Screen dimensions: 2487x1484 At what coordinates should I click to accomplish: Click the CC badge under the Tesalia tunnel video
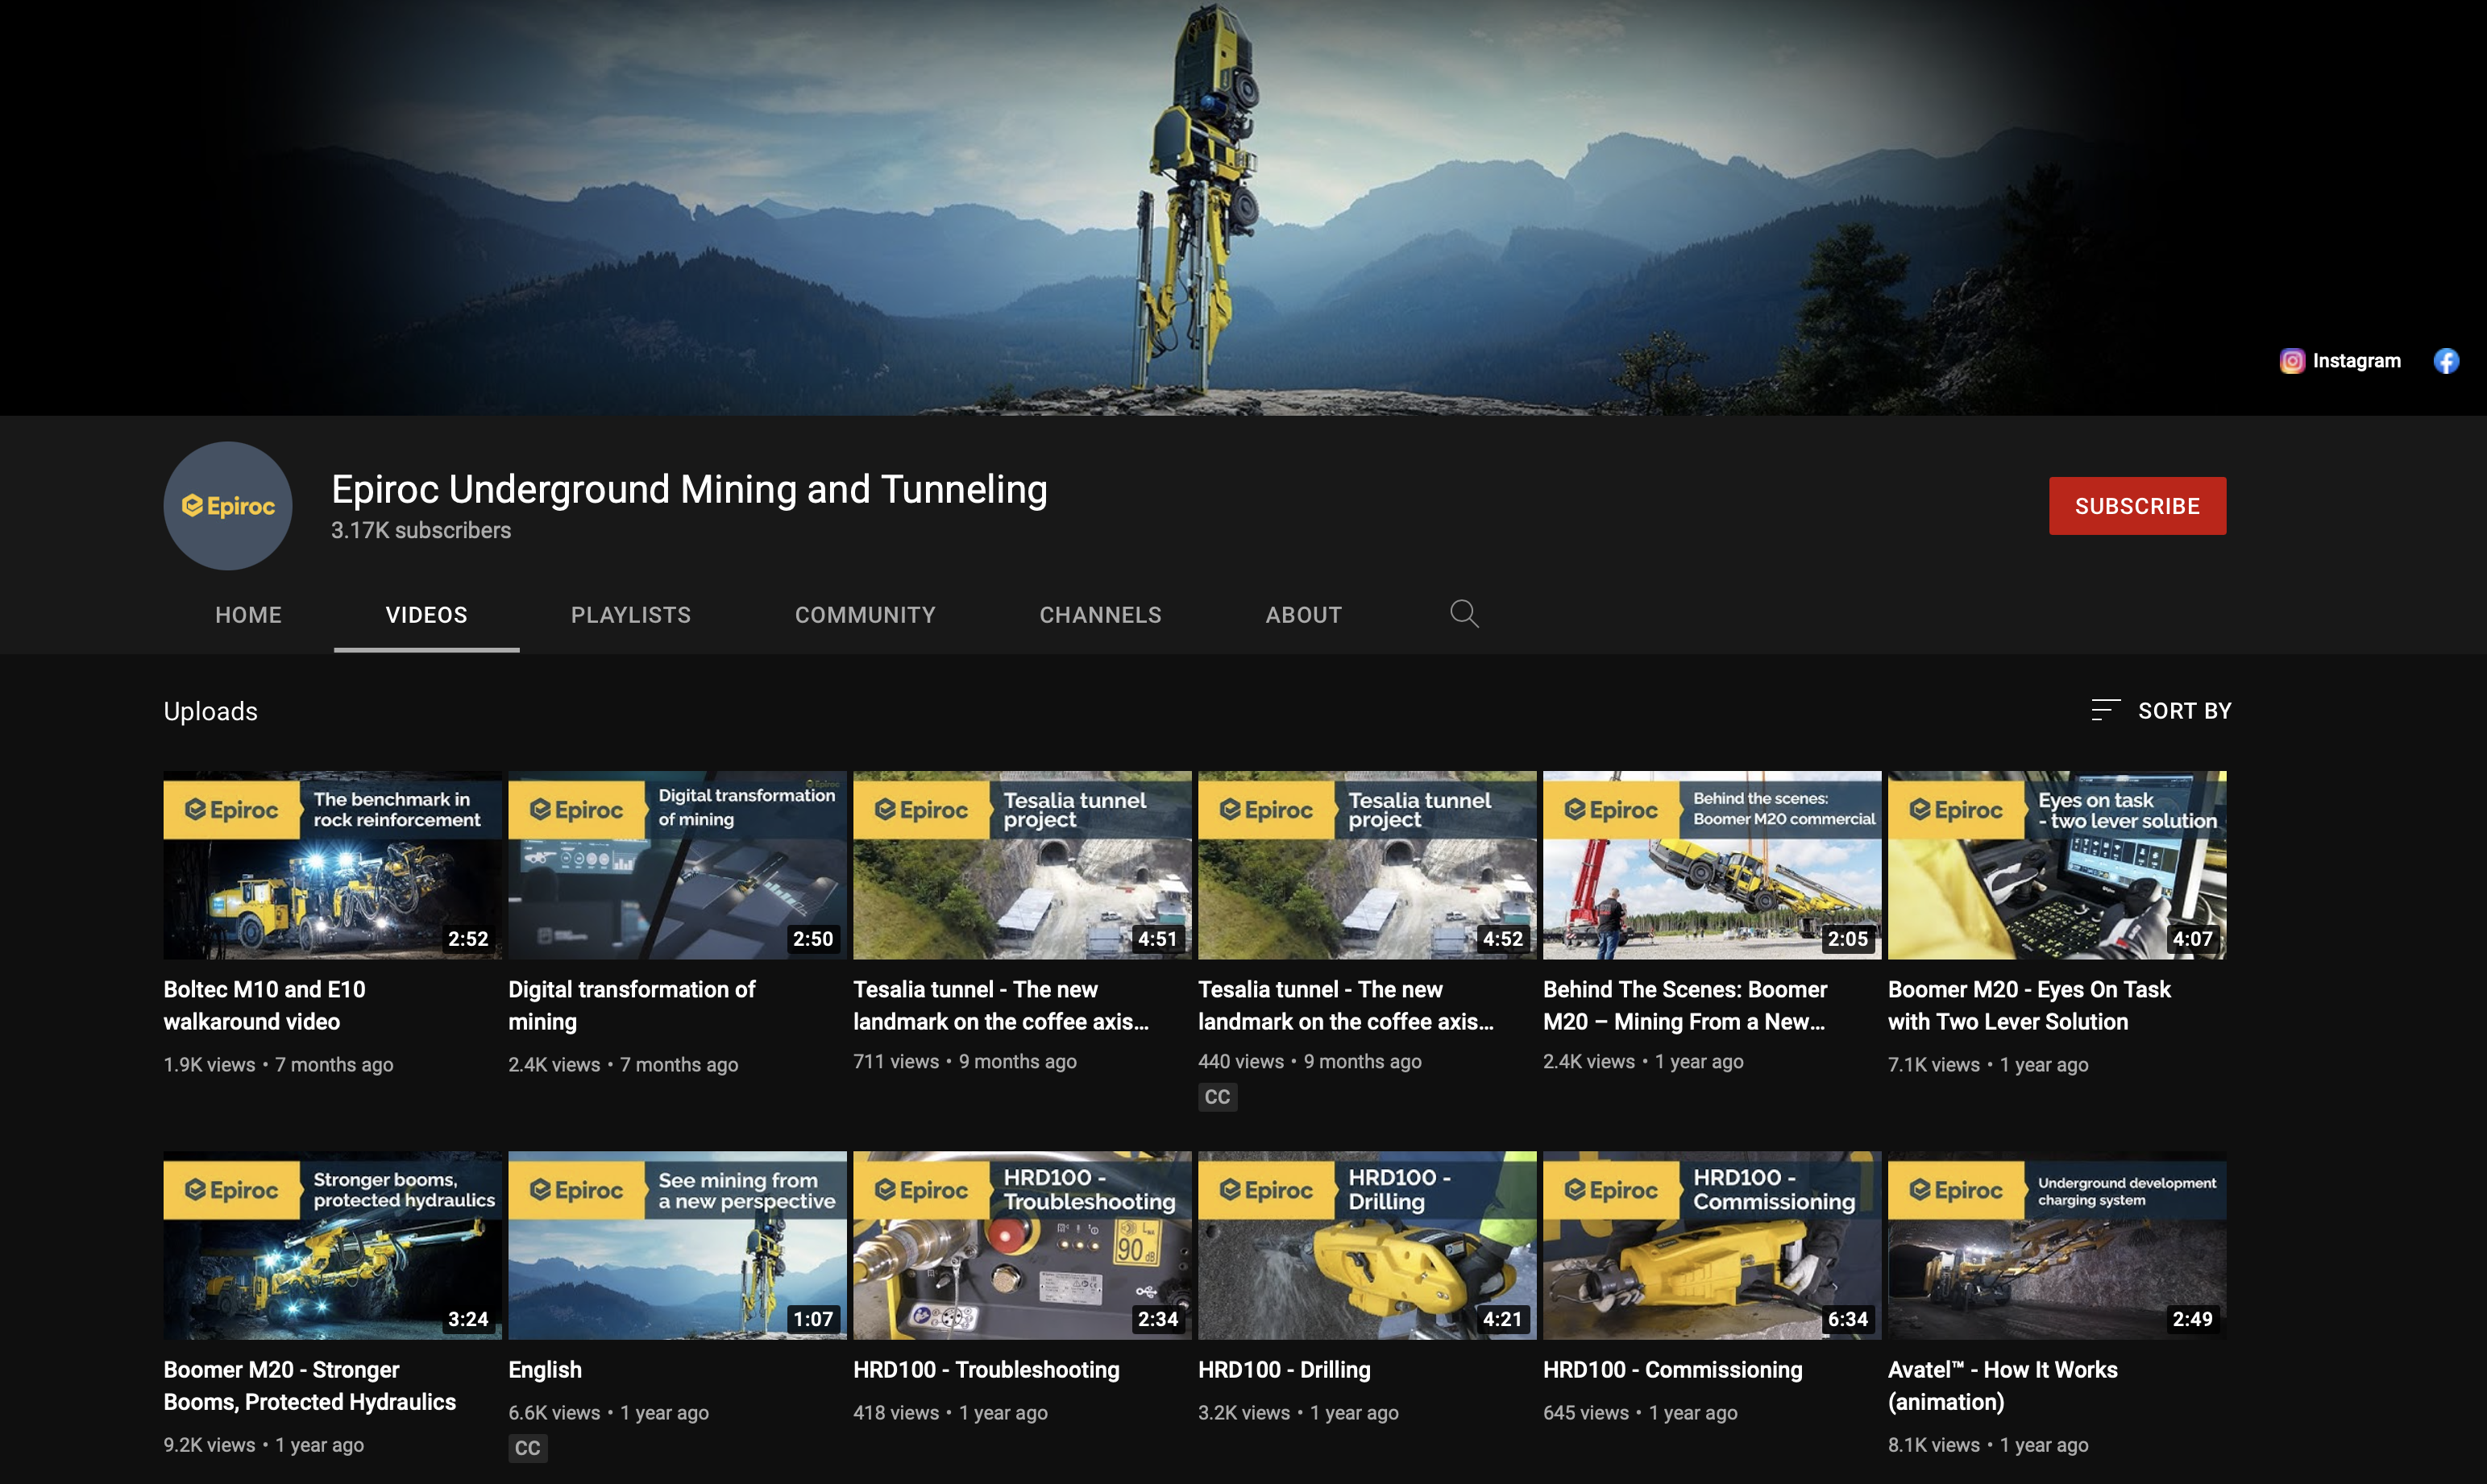1218,1096
